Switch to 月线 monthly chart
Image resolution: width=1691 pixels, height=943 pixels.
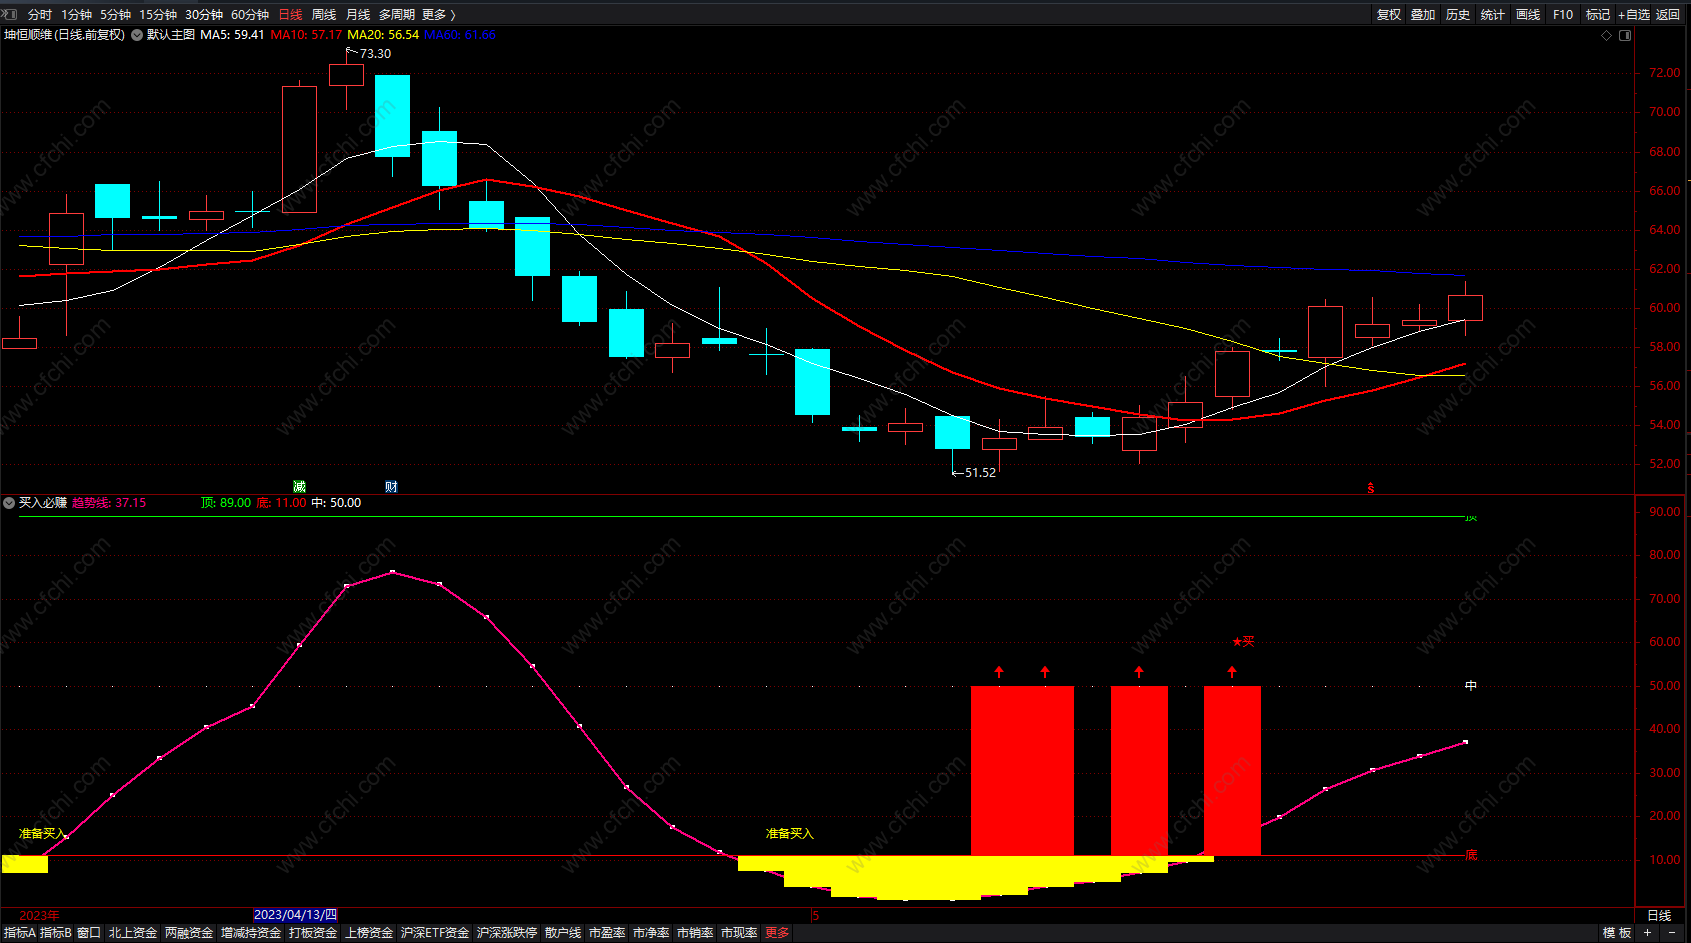(358, 15)
